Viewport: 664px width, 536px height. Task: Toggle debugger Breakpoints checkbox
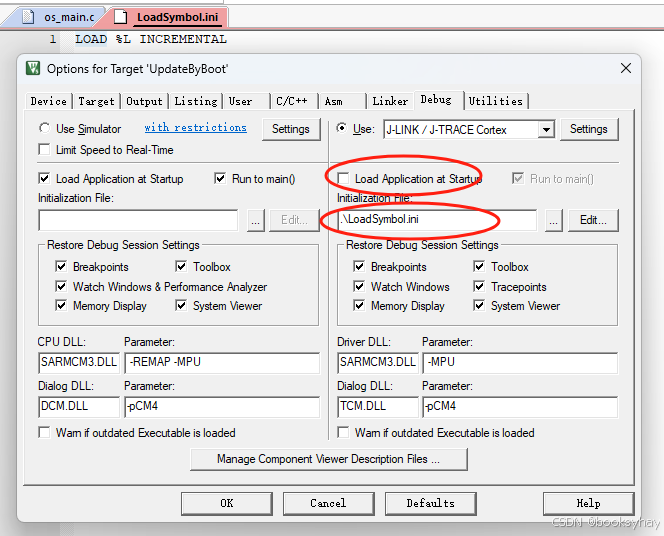click(x=359, y=266)
